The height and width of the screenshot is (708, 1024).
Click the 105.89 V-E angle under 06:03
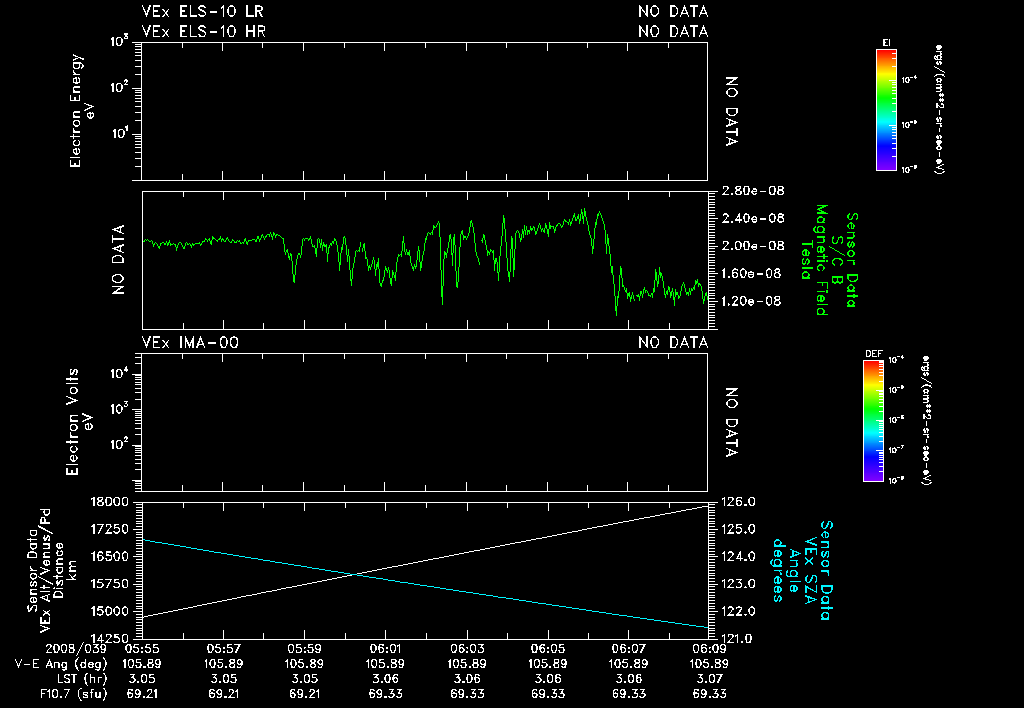coord(466,664)
